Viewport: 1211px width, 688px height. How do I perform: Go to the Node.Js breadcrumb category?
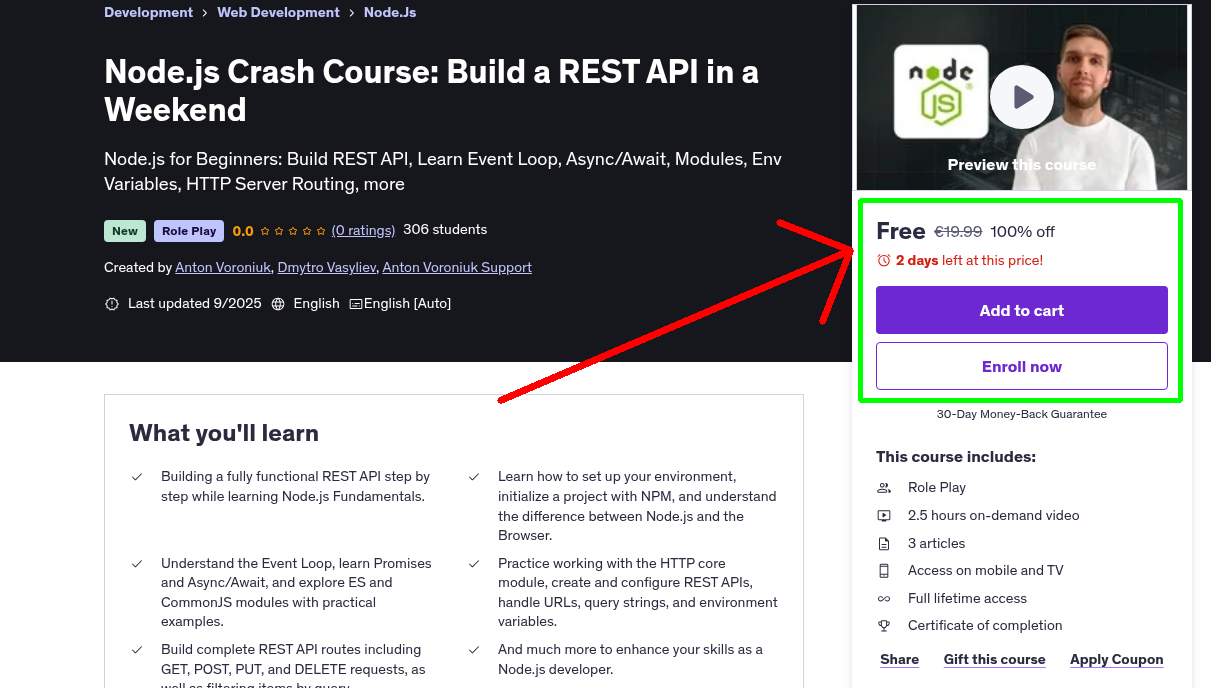click(x=390, y=12)
